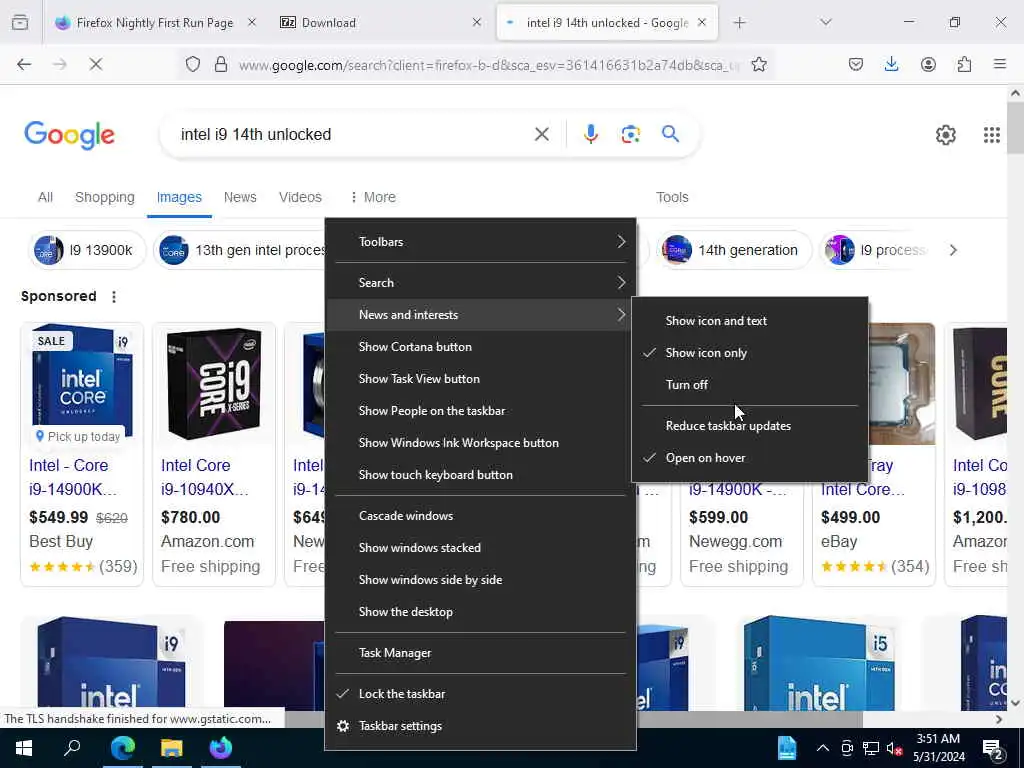This screenshot has height=768, width=1024.
Task: Open the Firefox downloads arrow icon
Action: [891, 64]
